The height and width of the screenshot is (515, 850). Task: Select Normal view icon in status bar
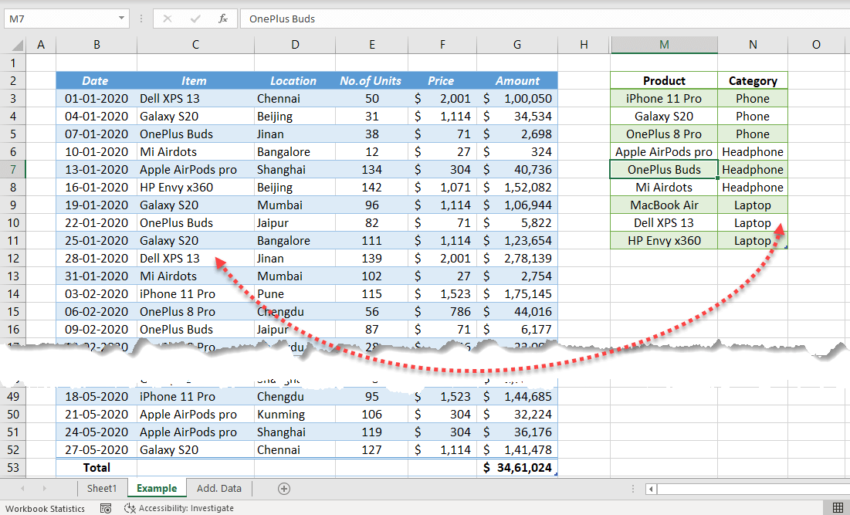coord(838,508)
